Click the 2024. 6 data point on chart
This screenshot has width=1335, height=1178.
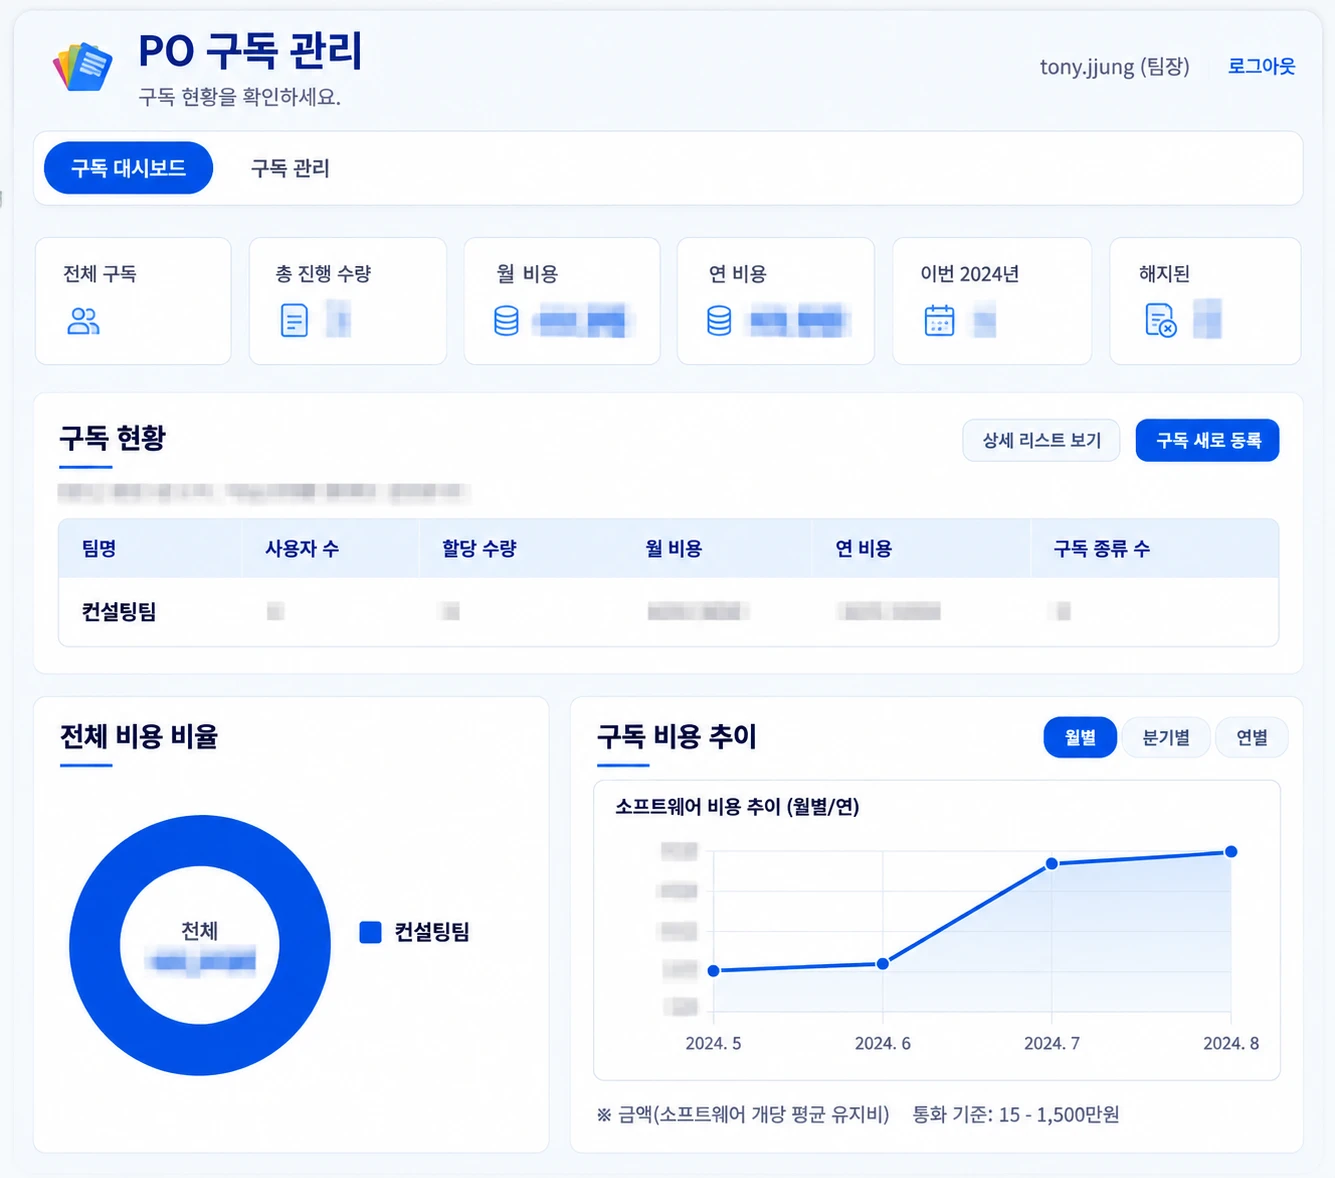(x=882, y=964)
